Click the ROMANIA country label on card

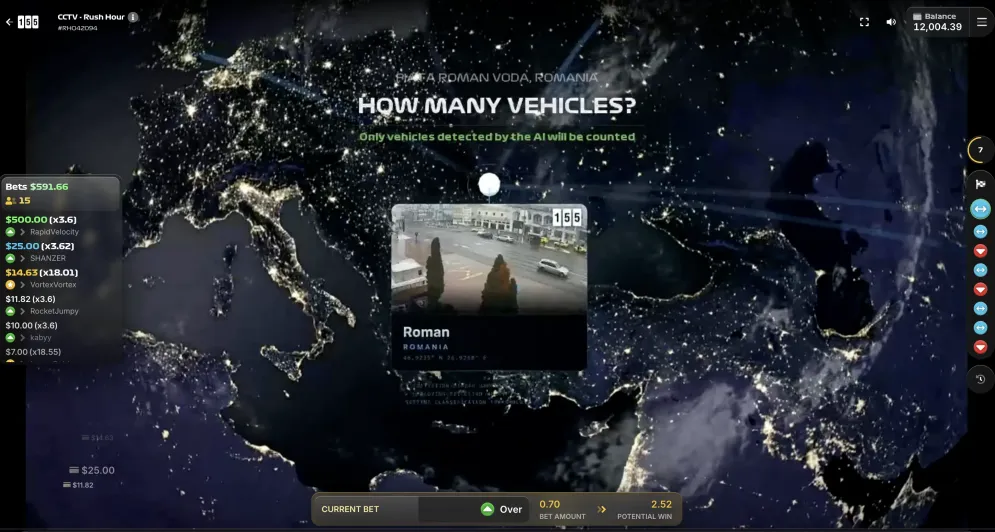(426, 347)
